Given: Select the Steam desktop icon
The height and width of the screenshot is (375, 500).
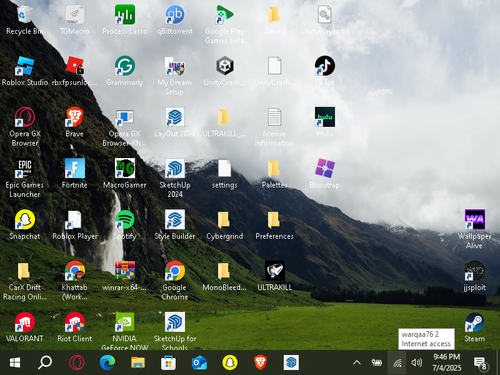Looking at the screenshot, I should [x=475, y=323].
